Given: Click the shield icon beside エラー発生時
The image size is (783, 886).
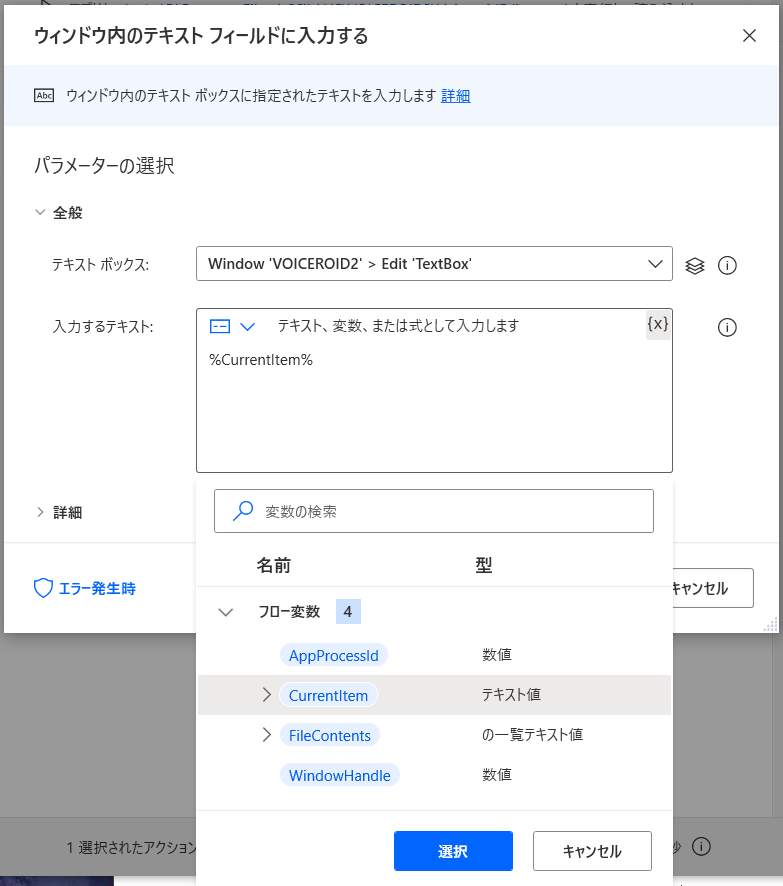Looking at the screenshot, I should 44,588.
